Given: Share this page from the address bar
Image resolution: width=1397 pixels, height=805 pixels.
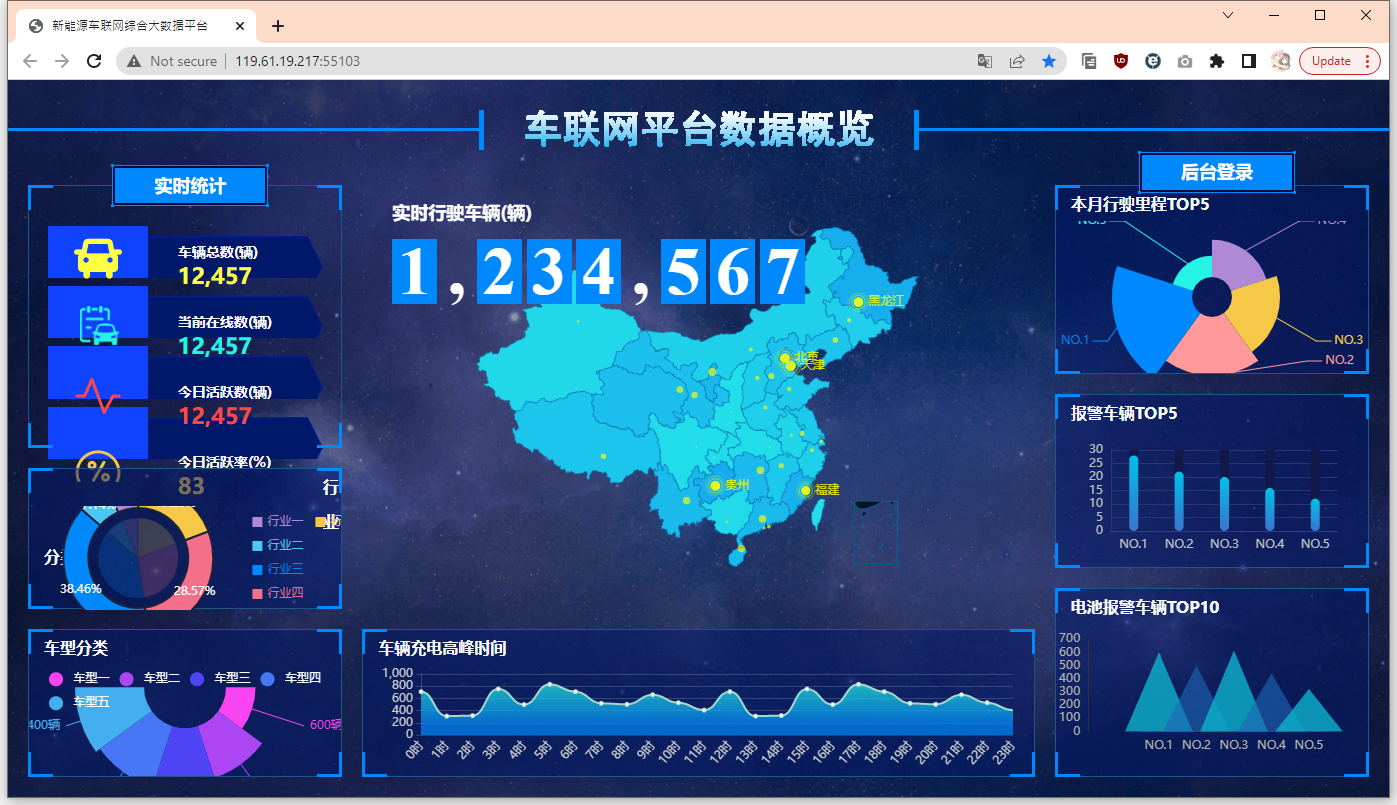Looking at the screenshot, I should pyautogui.click(x=1017, y=61).
